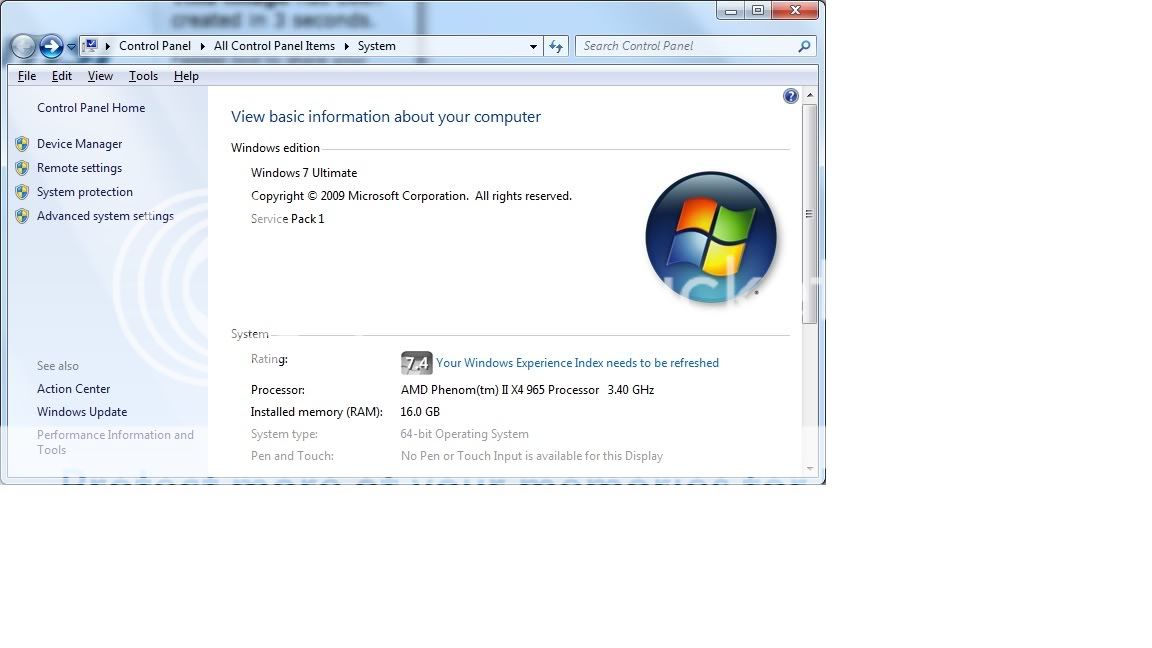Click the shield icon beside Device Manager

point(22,144)
